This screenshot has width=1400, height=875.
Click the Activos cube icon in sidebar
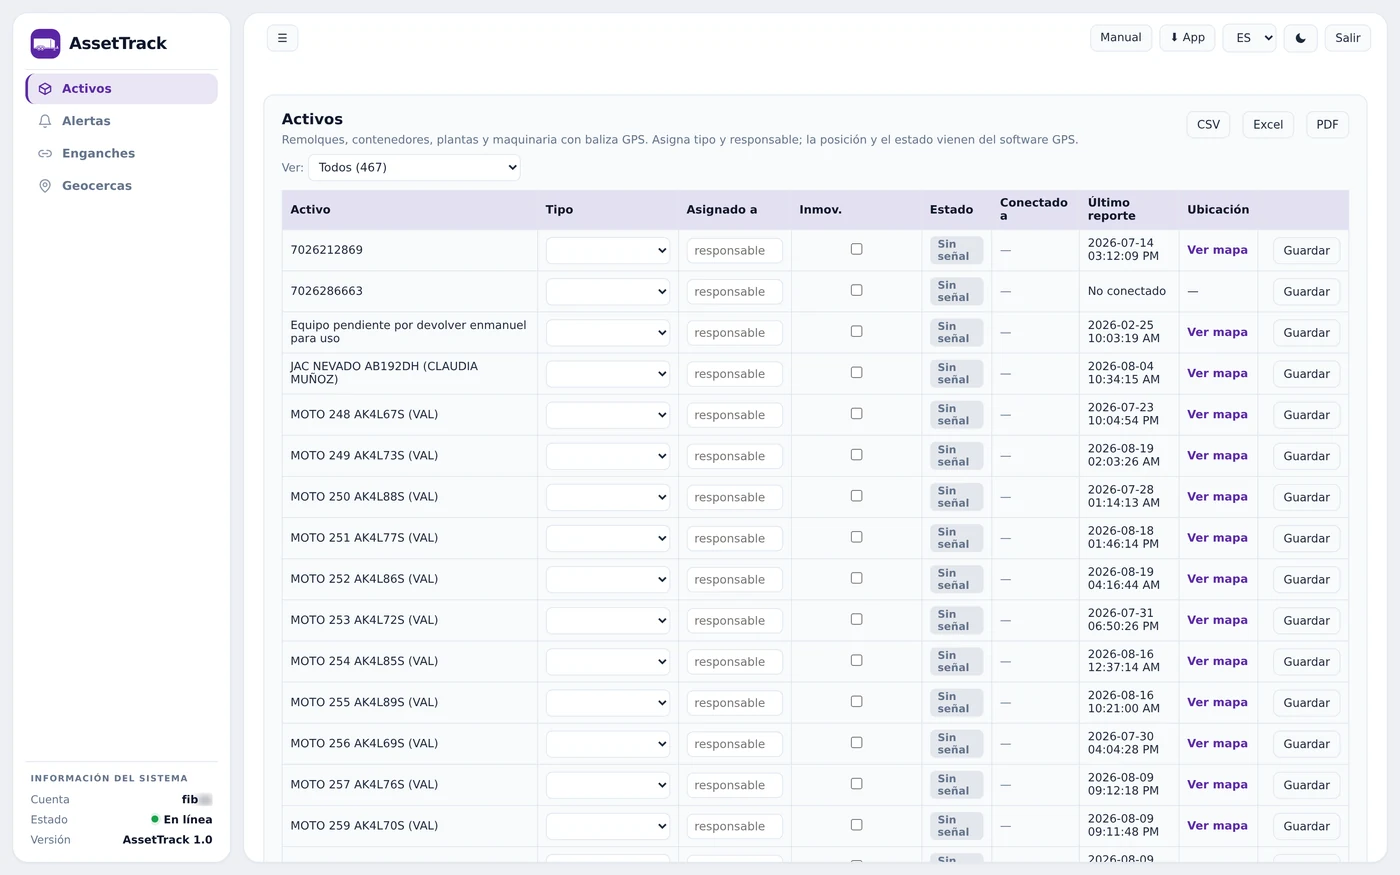pyautogui.click(x=45, y=89)
